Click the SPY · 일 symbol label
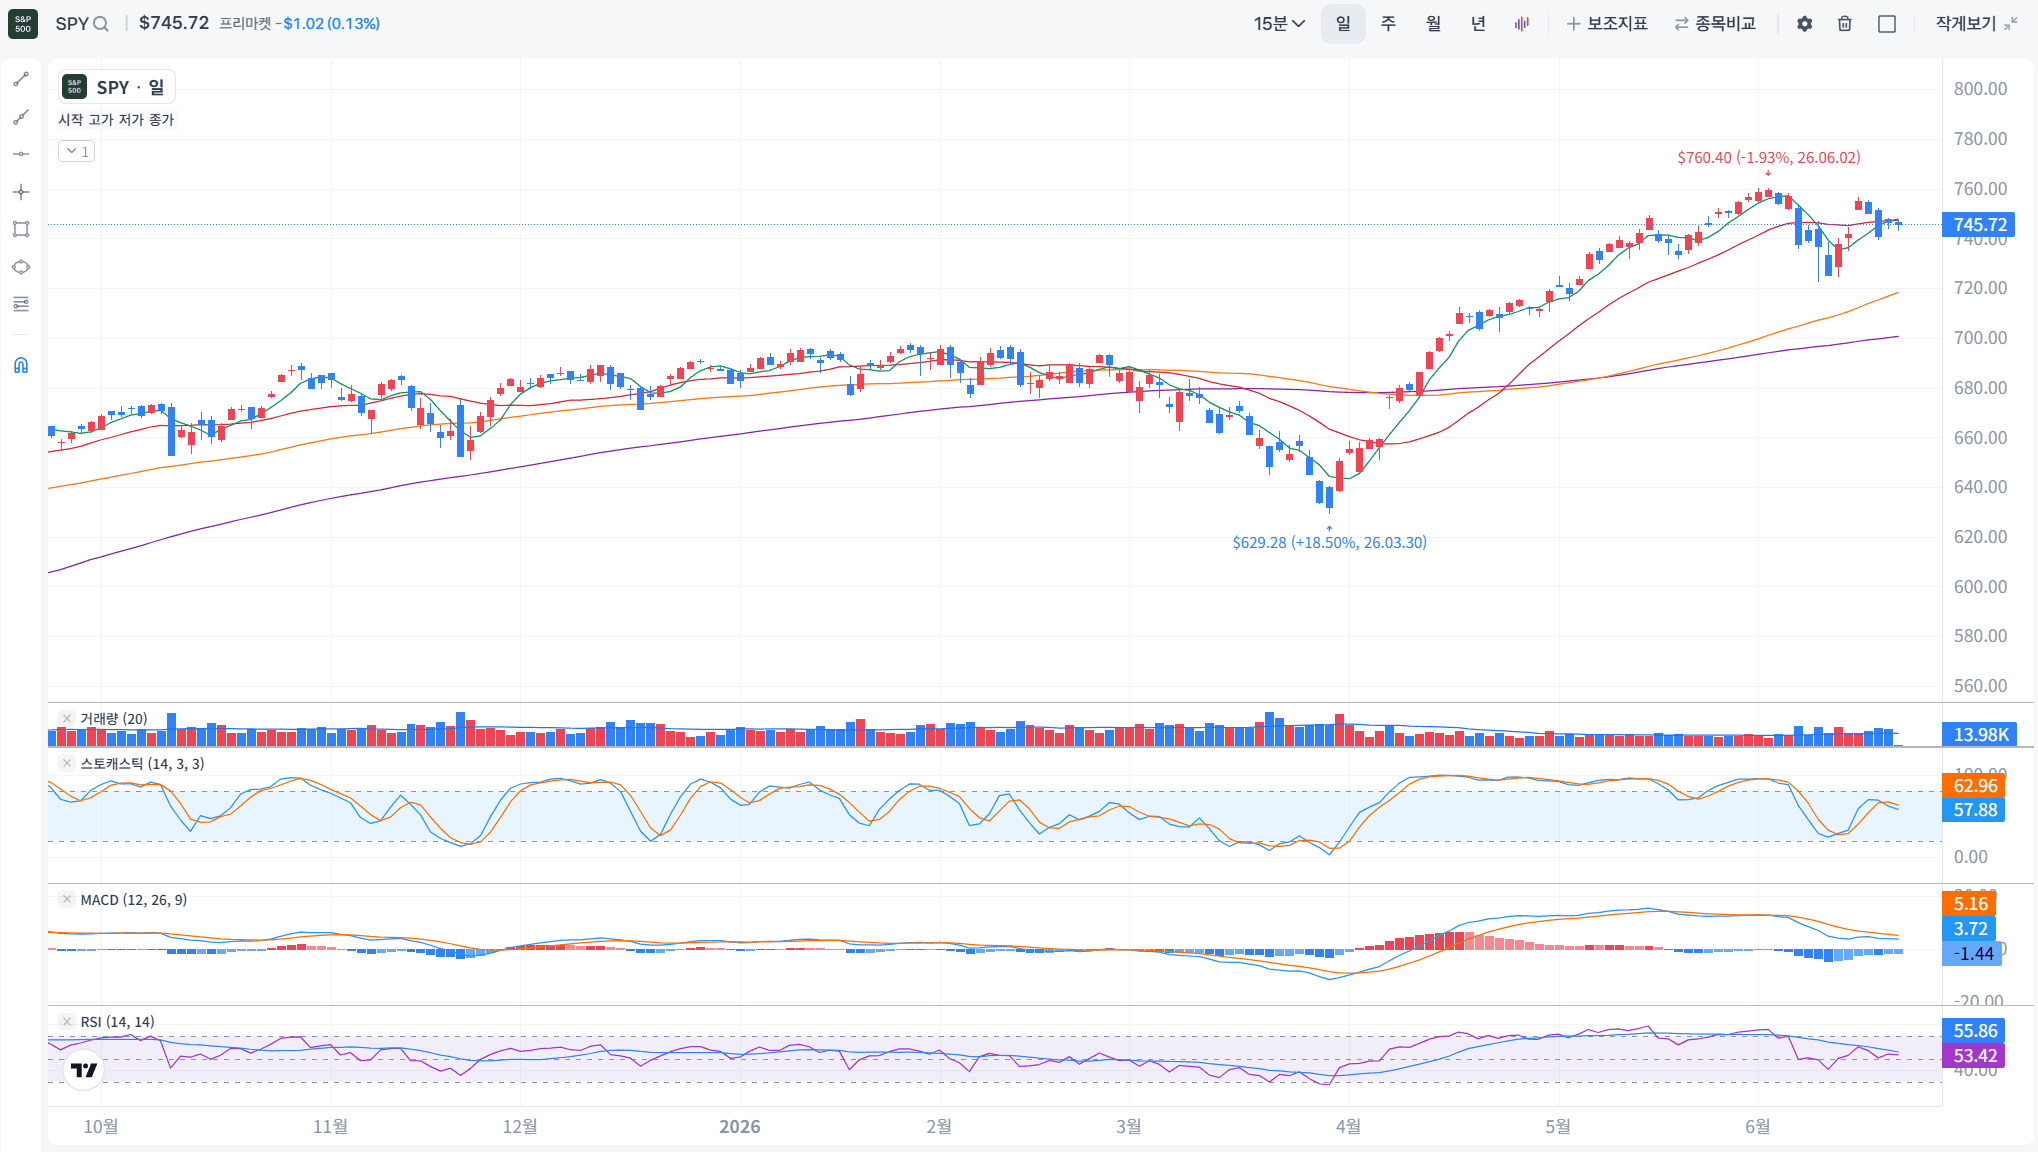 (117, 87)
